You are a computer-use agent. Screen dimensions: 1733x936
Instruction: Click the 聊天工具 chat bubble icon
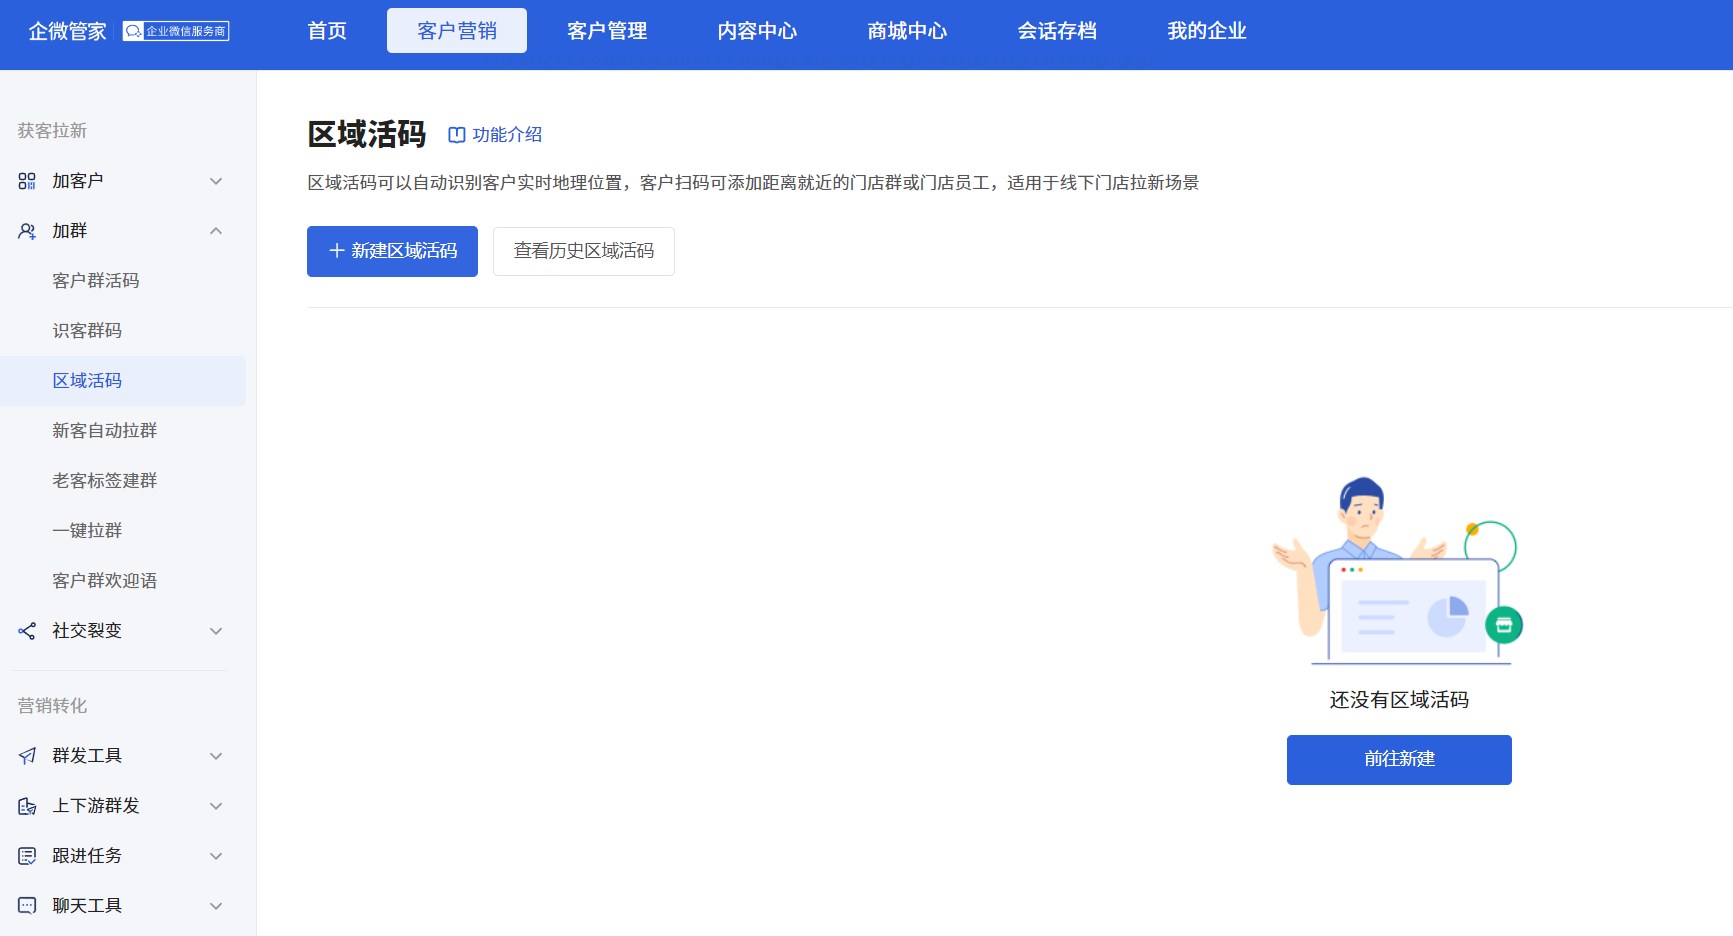click(x=27, y=906)
